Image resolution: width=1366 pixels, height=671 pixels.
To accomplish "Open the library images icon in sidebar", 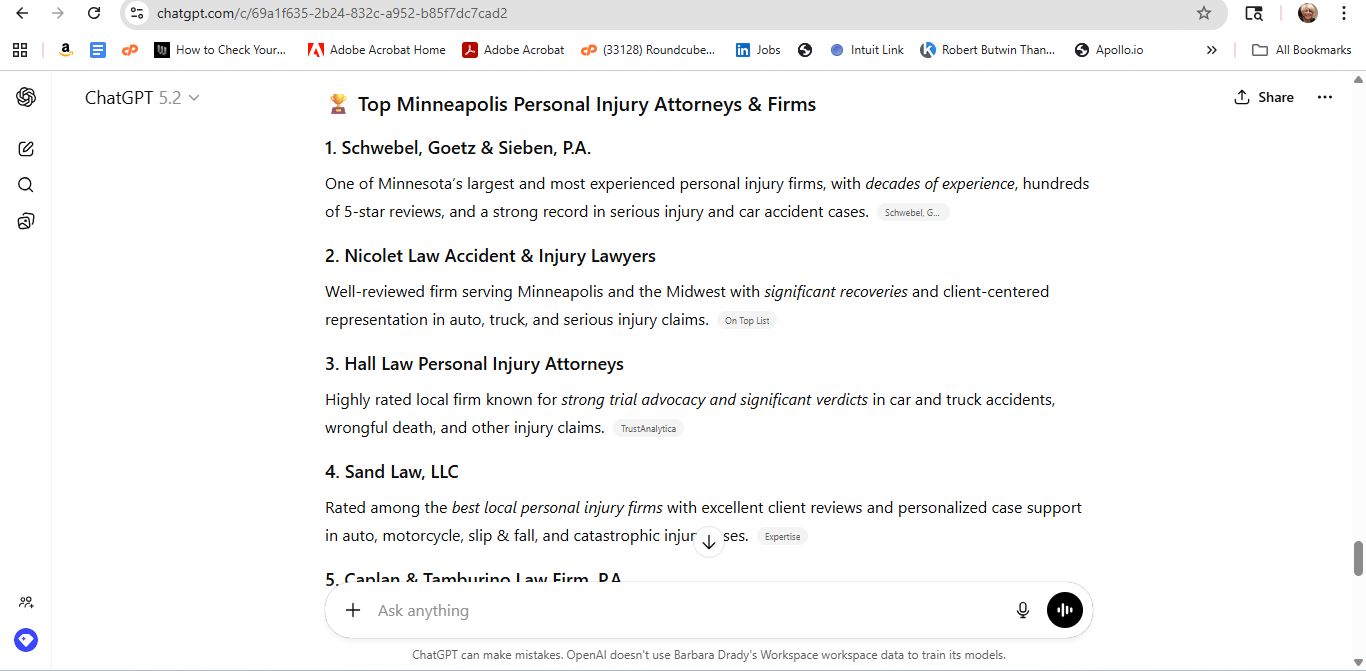I will pos(26,221).
